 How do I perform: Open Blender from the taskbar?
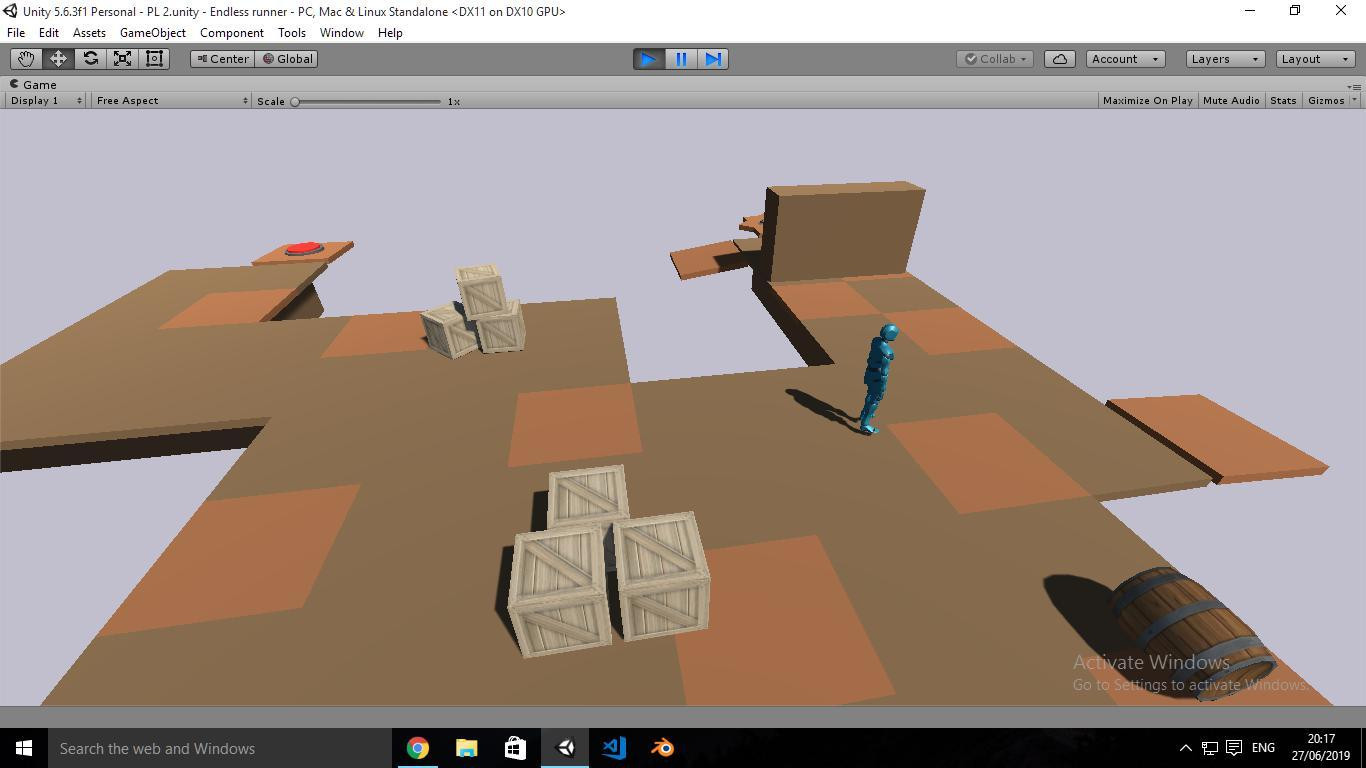point(662,748)
